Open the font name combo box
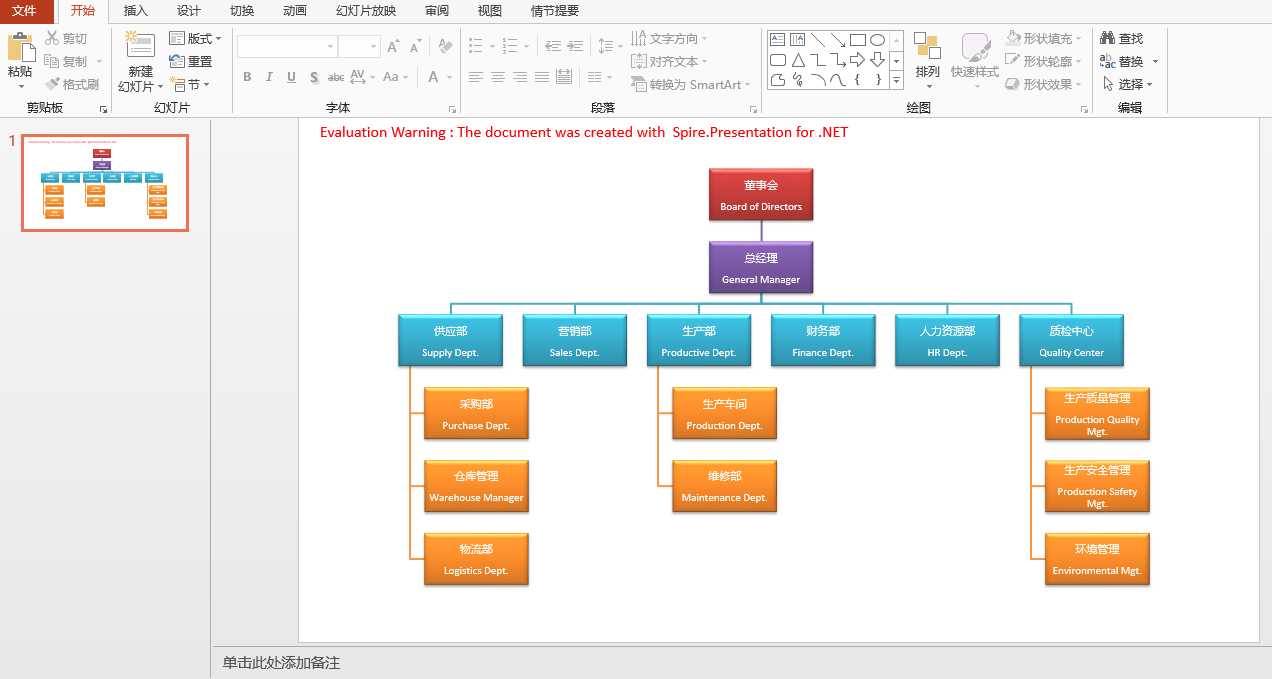 click(287, 46)
